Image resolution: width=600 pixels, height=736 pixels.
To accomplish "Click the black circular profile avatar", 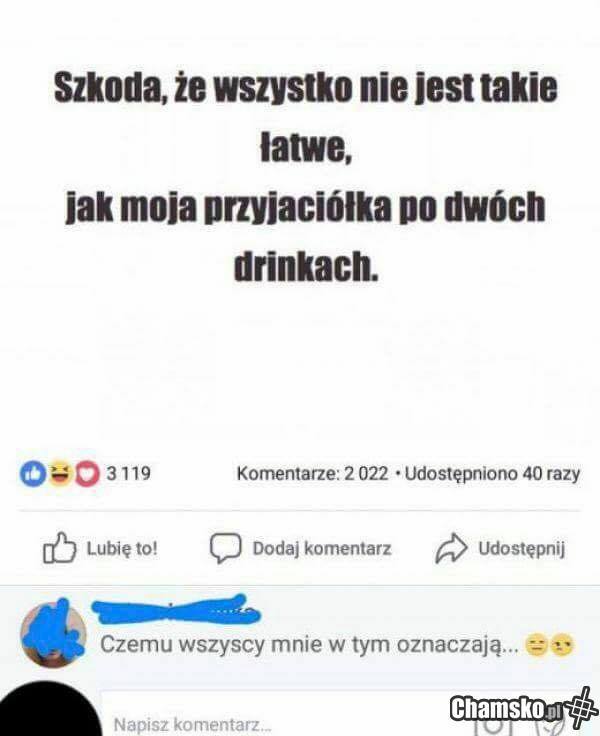I will coord(51,711).
